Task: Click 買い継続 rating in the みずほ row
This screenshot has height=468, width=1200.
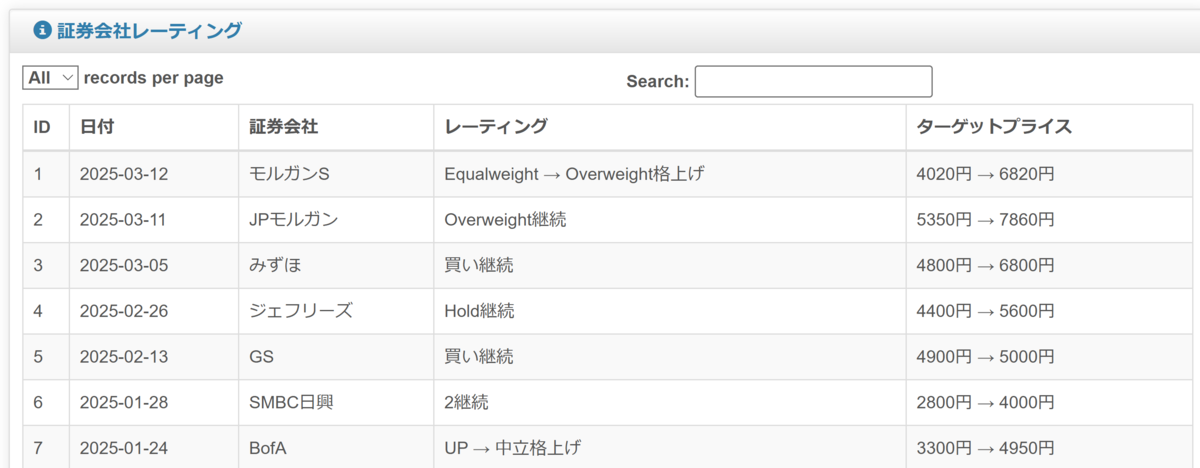Action: click(x=670, y=266)
